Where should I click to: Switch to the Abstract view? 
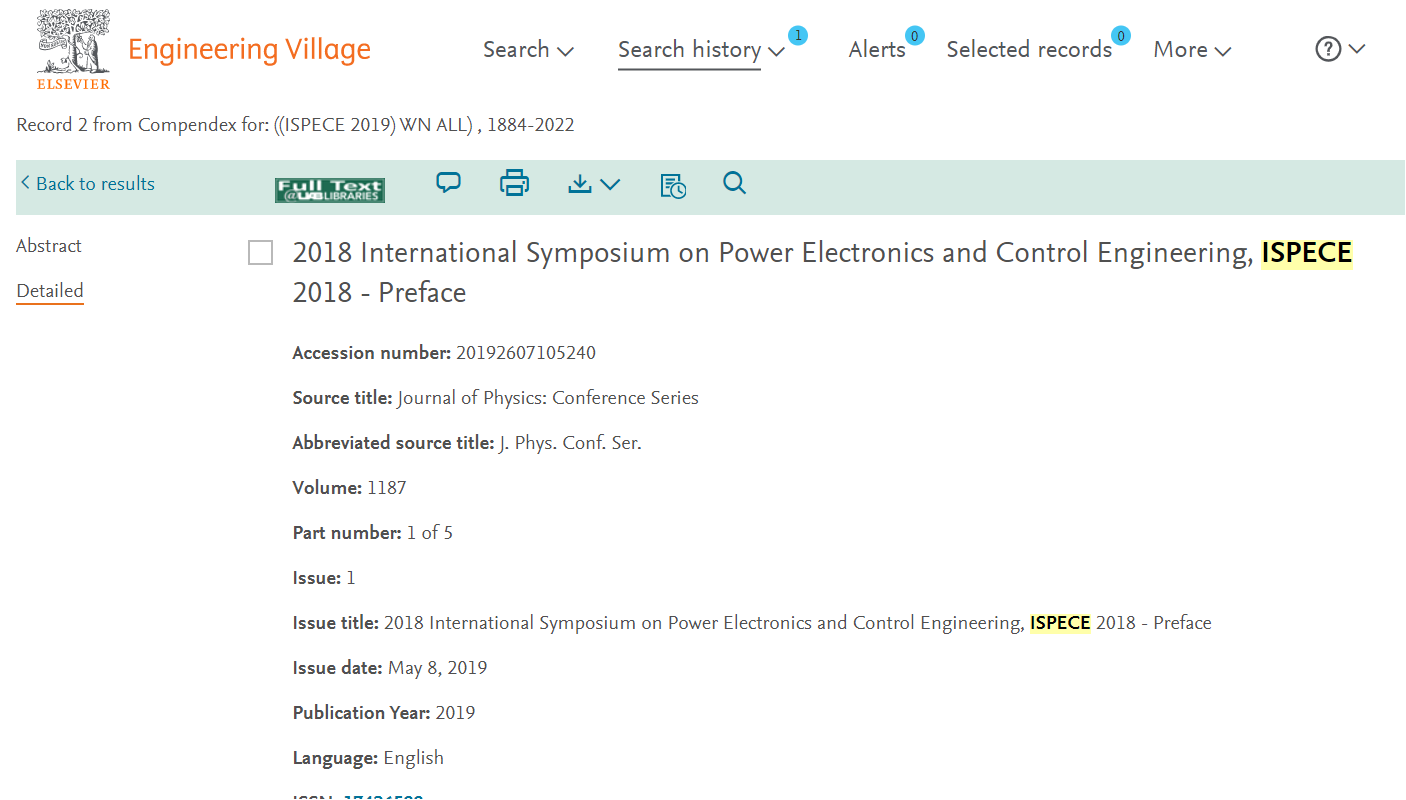pyautogui.click(x=49, y=246)
